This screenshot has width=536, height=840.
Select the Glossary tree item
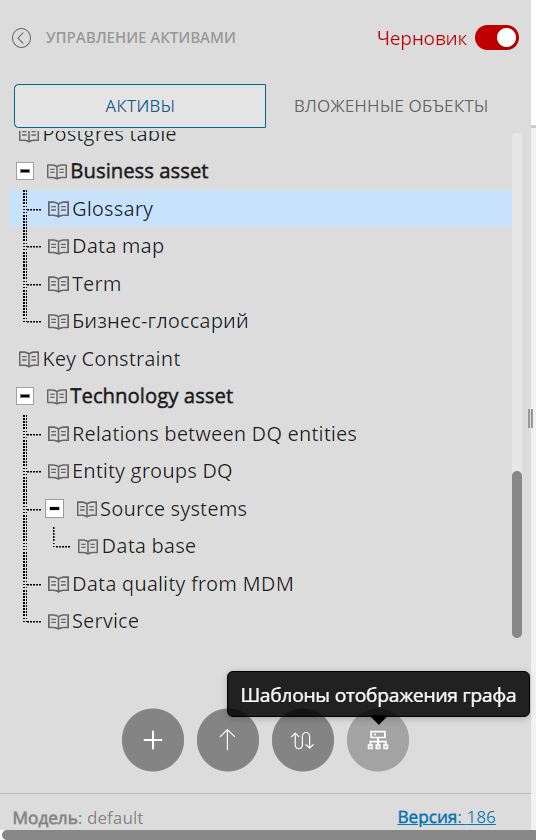pos(260,208)
